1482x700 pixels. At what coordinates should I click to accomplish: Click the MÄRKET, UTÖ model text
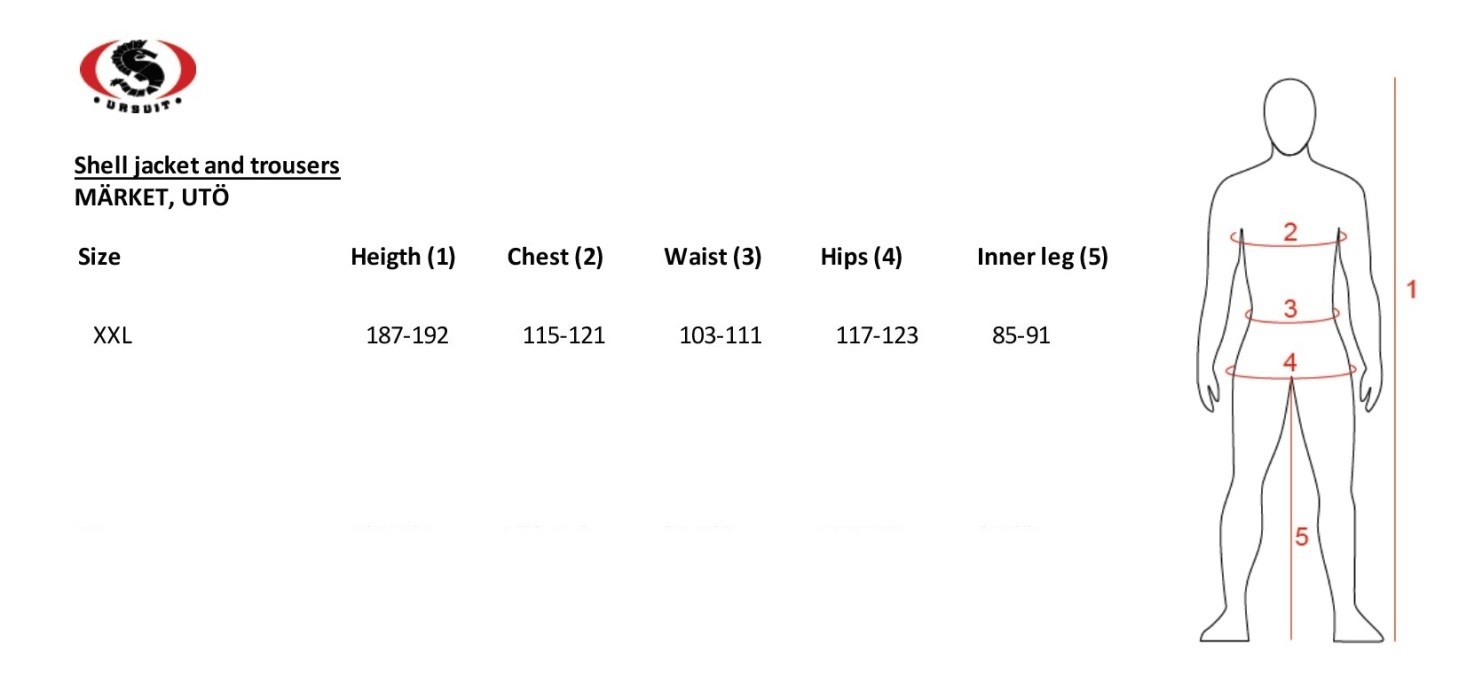pos(152,197)
